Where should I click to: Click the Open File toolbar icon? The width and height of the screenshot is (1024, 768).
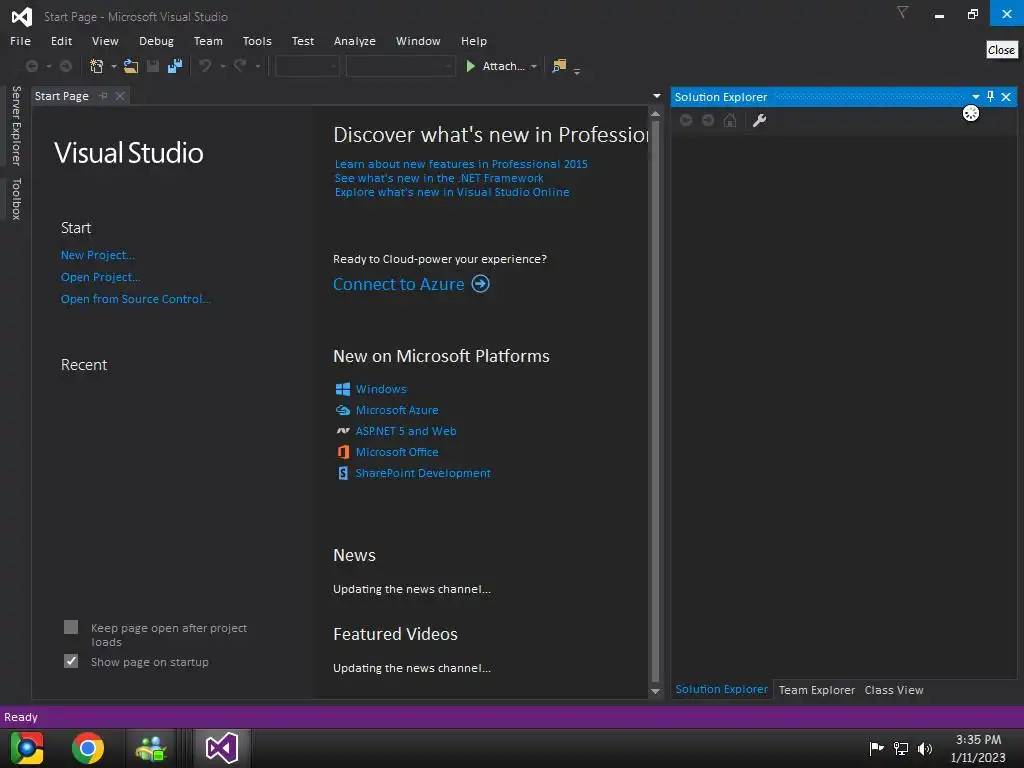point(131,66)
